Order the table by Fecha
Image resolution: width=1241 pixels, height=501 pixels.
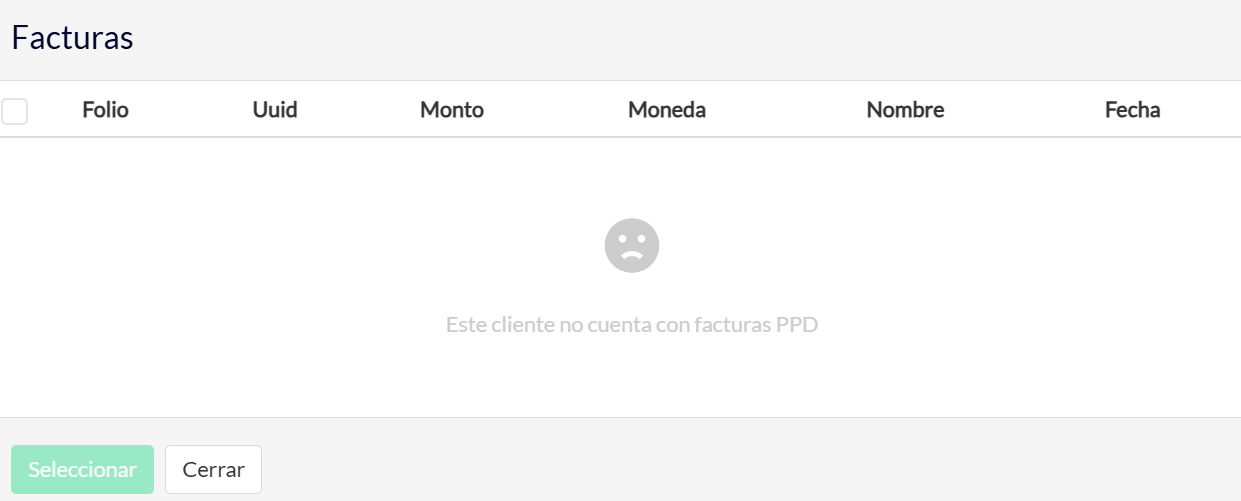1132,110
